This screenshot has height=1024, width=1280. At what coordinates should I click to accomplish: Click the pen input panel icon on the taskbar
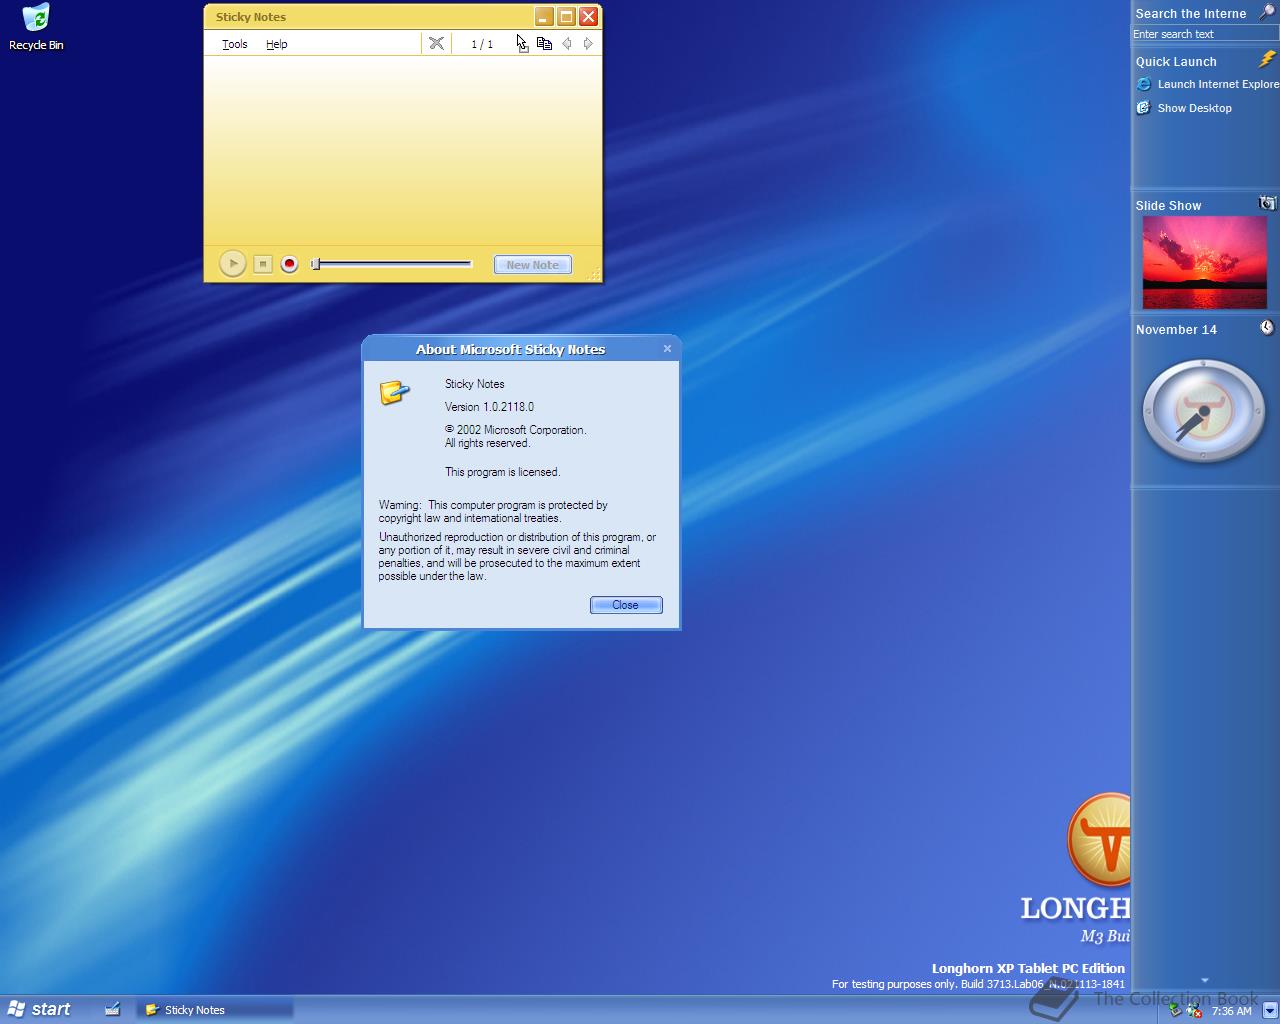(112, 1009)
